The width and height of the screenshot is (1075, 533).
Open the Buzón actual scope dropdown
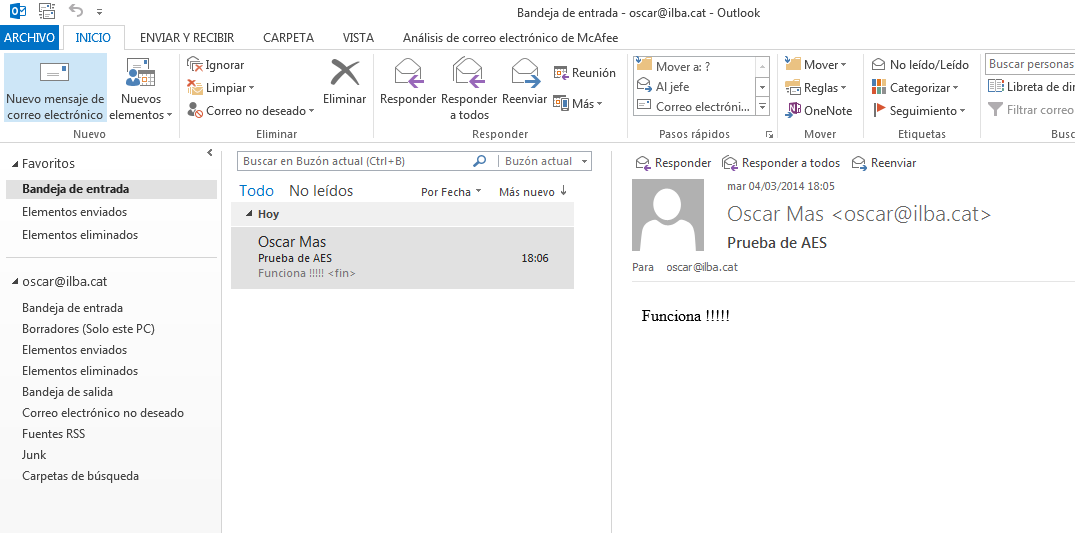(x=545, y=161)
